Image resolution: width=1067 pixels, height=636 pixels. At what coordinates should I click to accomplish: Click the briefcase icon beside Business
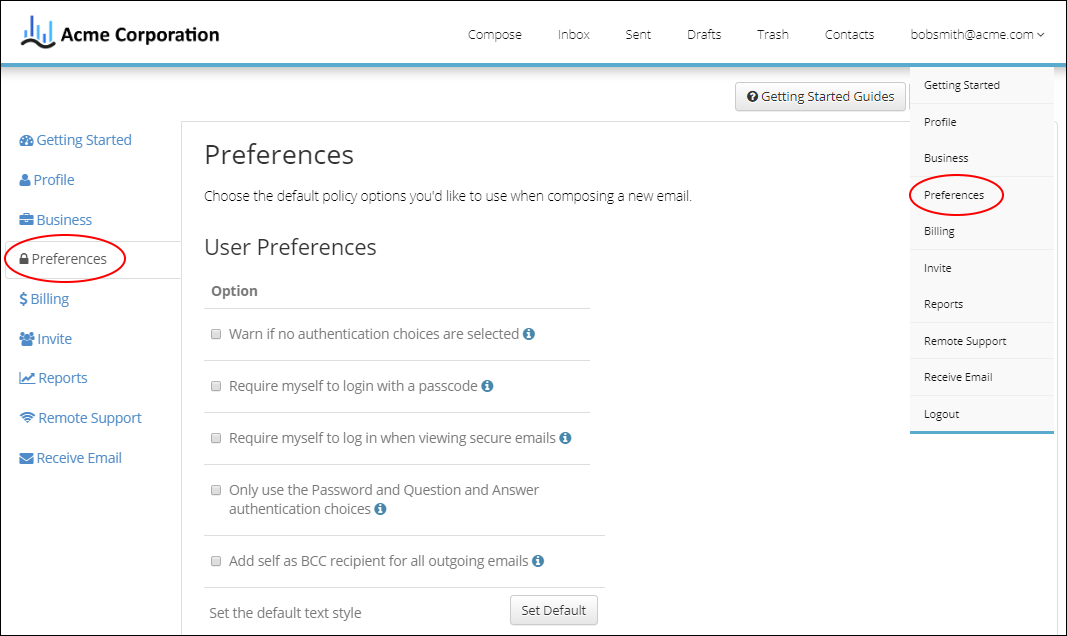27,219
